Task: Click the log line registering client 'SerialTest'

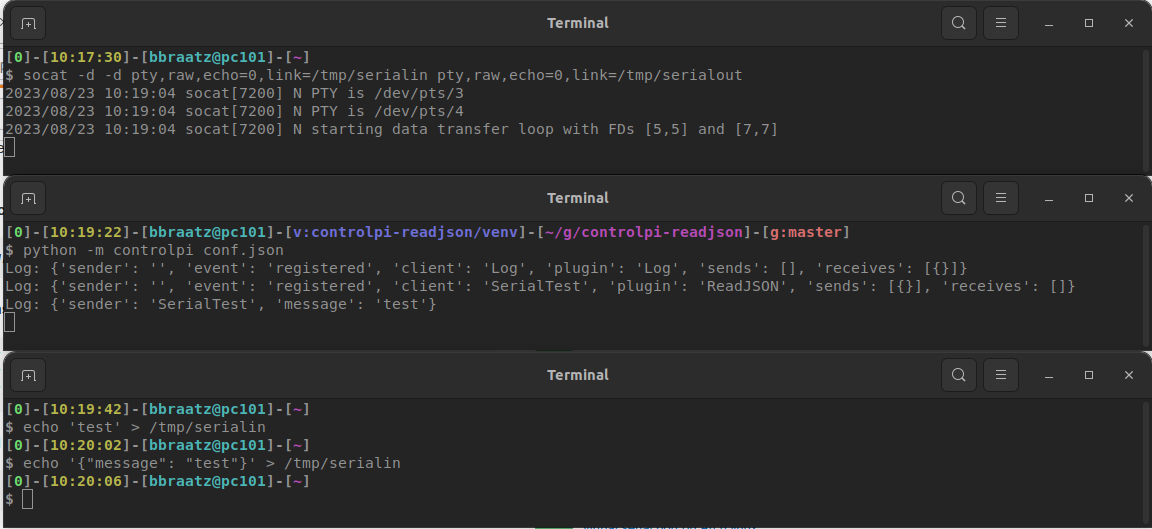Action: point(540,287)
